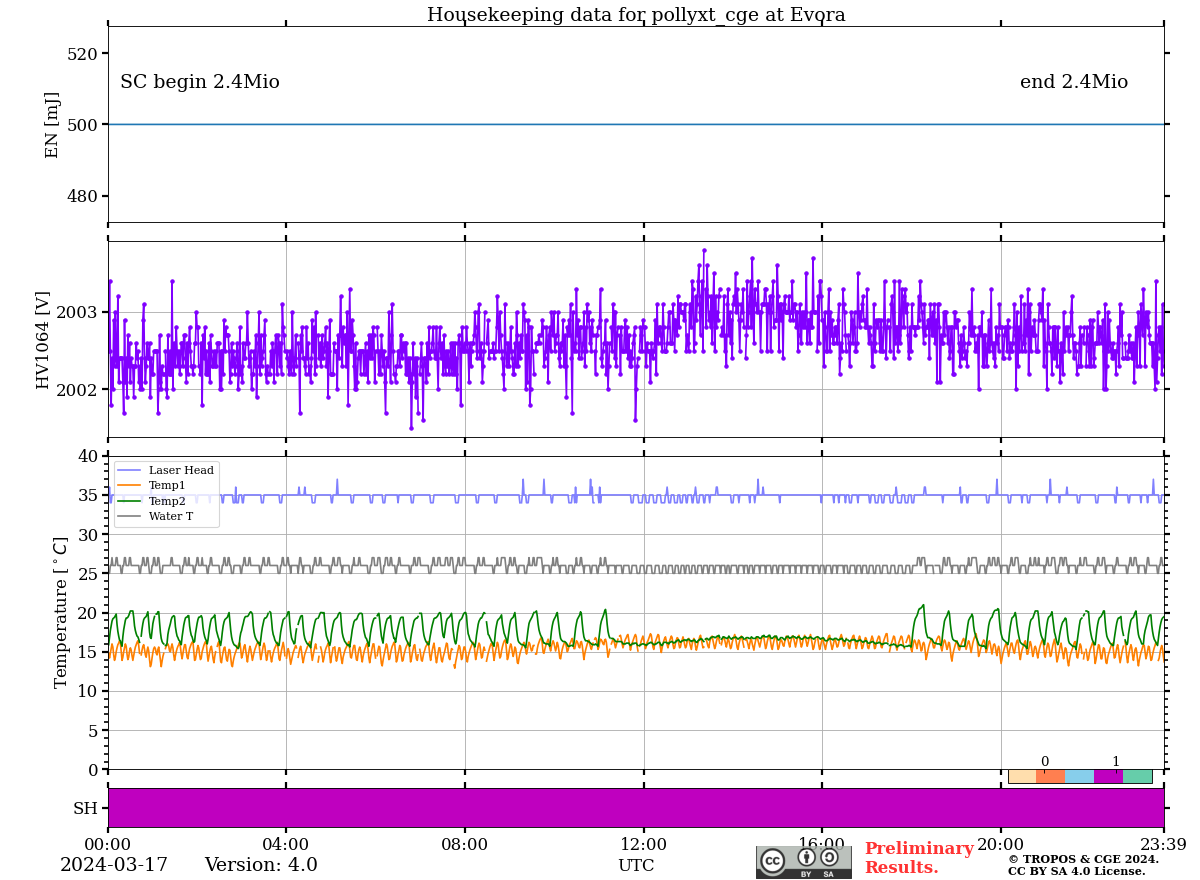This screenshot has height=880, width=1200.
Task: Click the 2002 voltage tick label
Action: [78, 390]
